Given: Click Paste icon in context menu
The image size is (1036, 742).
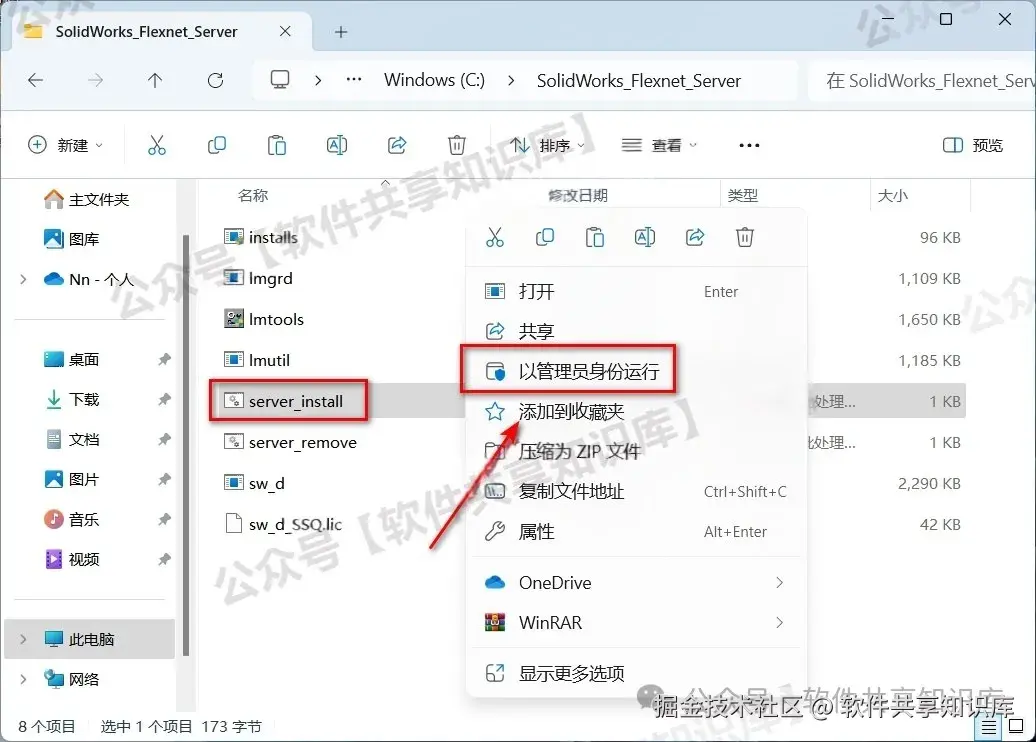Looking at the screenshot, I should point(595,237).
